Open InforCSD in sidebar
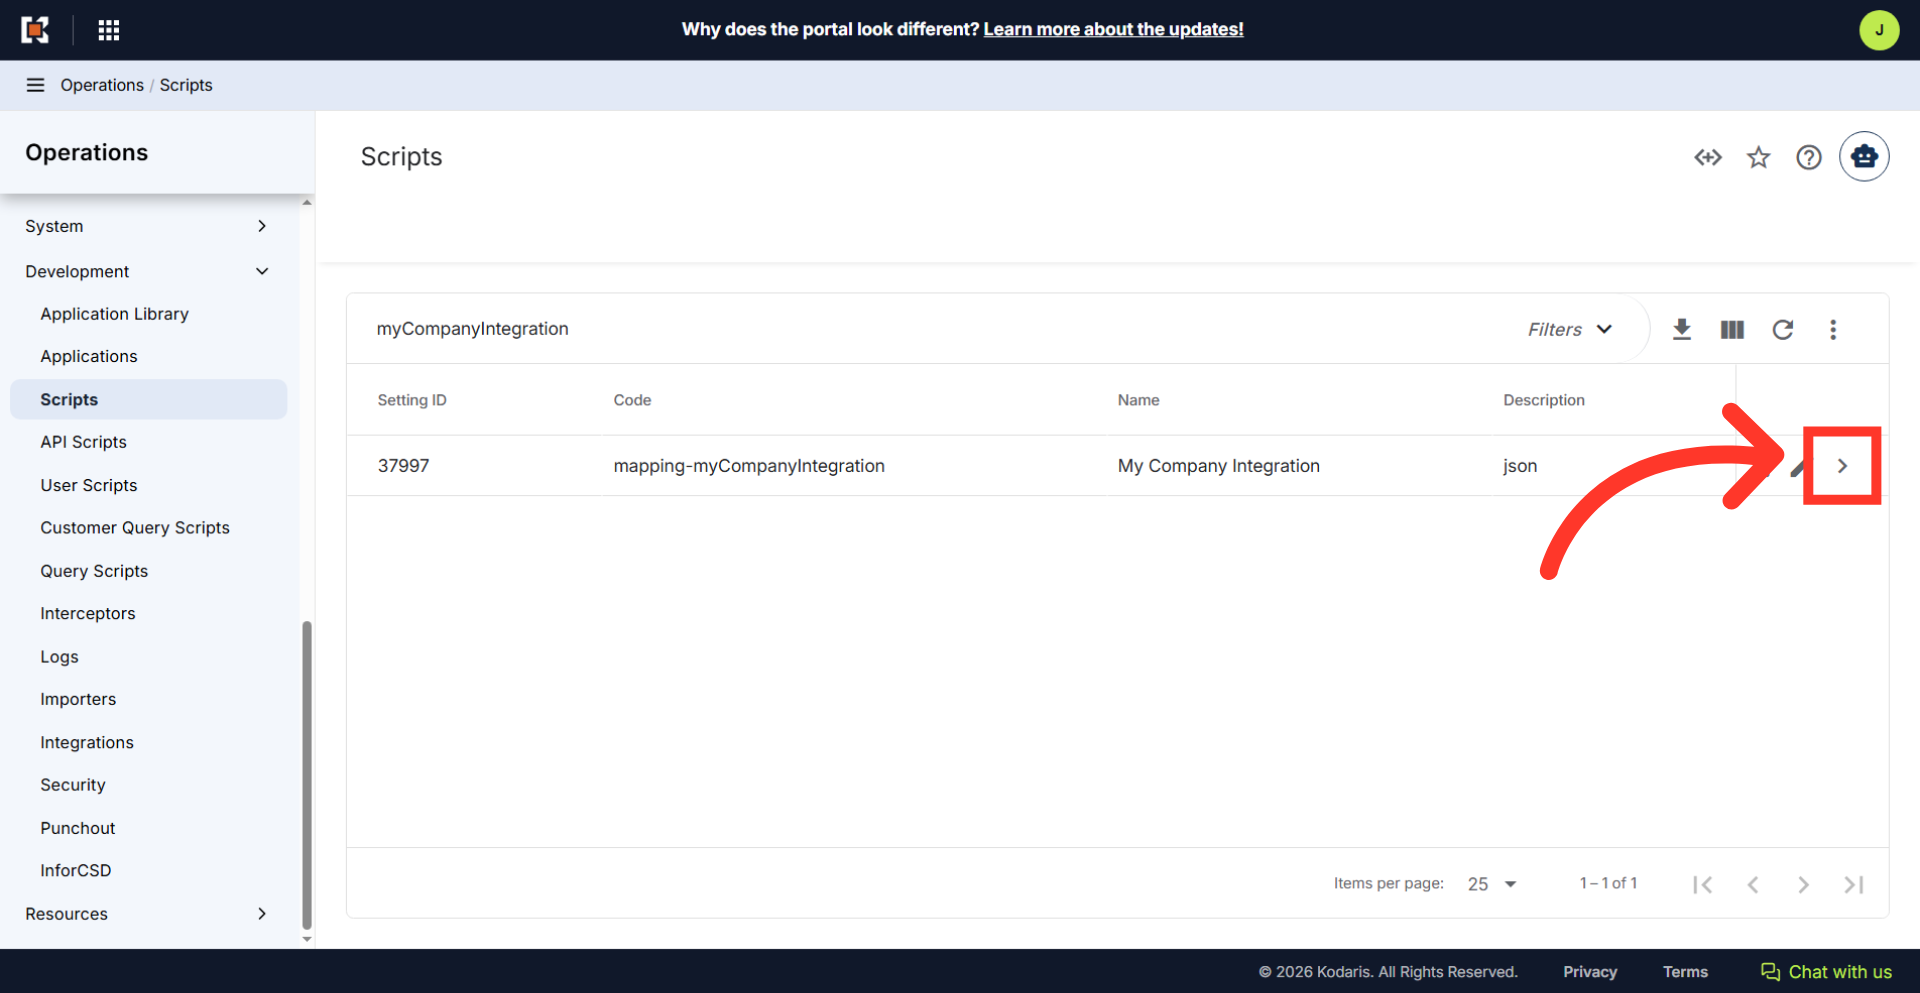Viewport: 1920px width, 993px height. click(76, 871)
